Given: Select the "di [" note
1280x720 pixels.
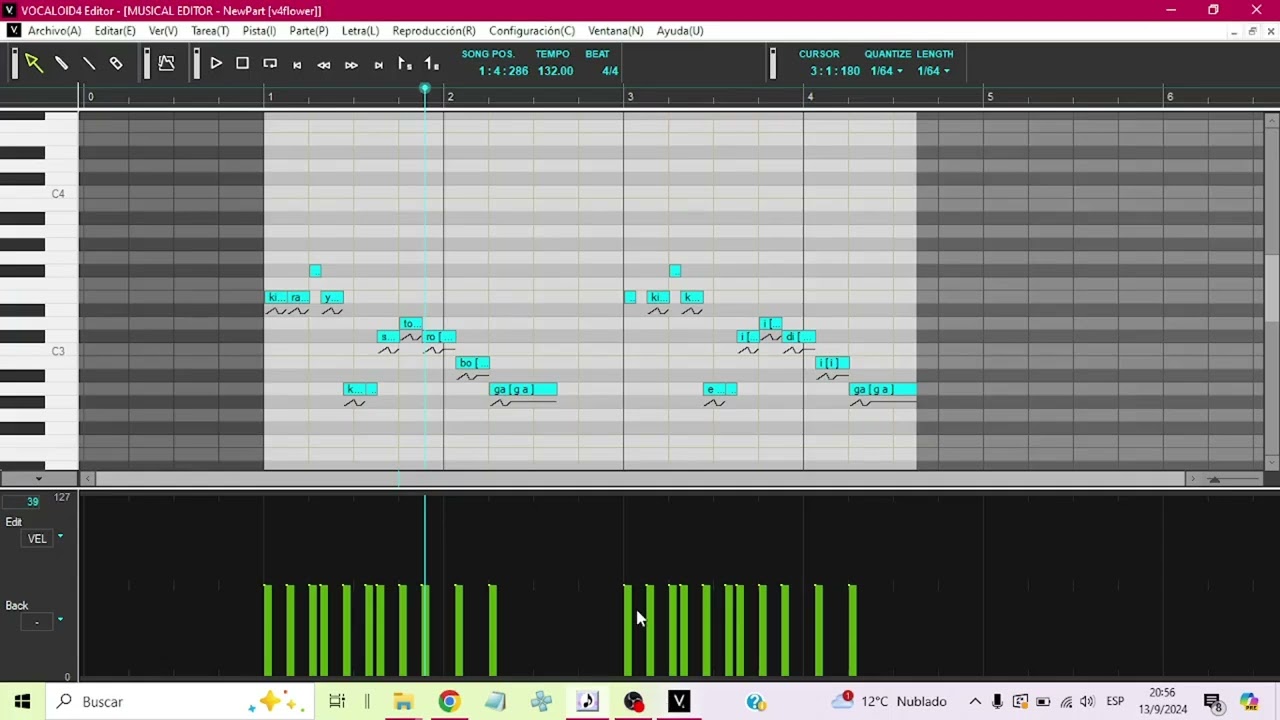Looking at the screenshot, I should [x=798, y=337].
